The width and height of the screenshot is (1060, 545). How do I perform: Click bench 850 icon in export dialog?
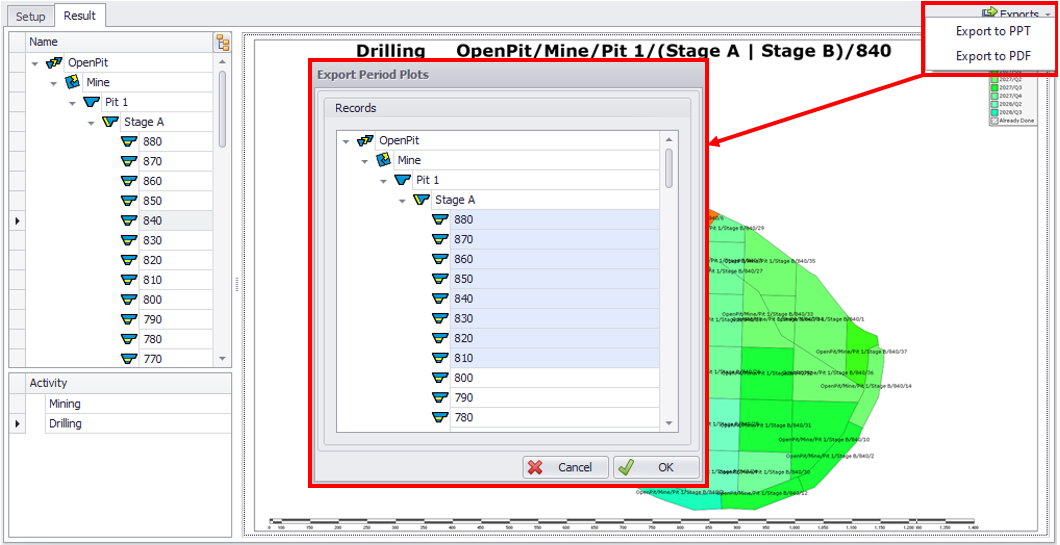click(x=441, y=279)
